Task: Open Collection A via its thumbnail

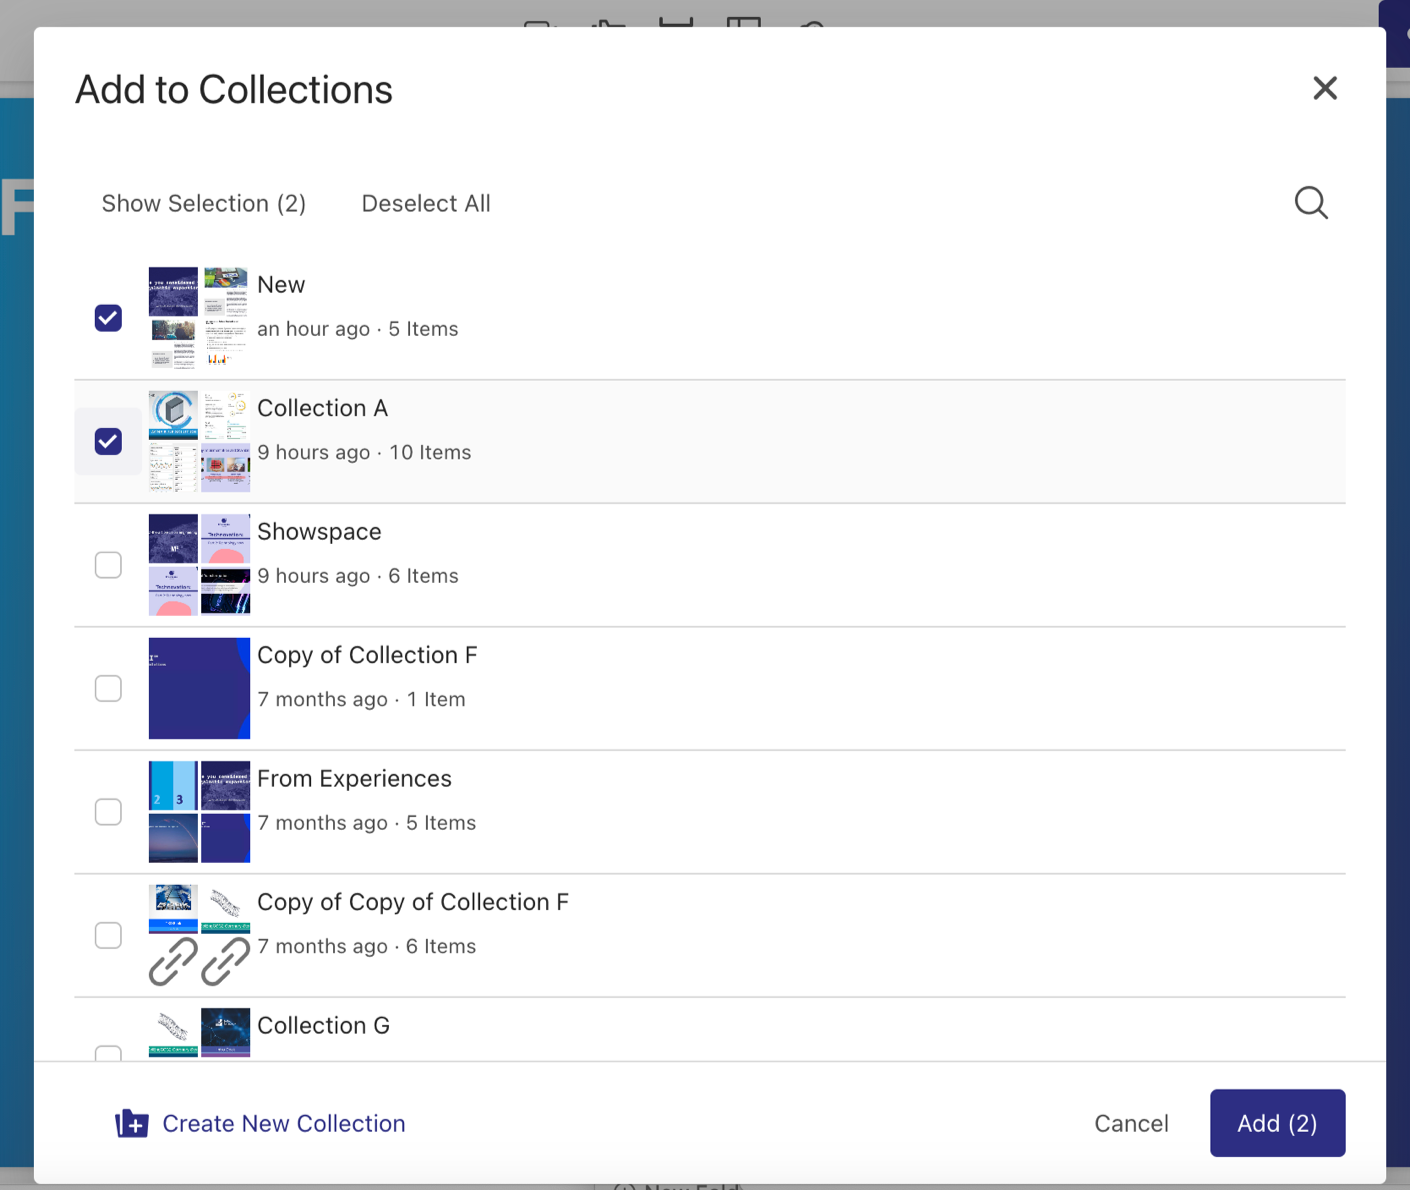Action: pyautogui.click(x=199, y=440)
